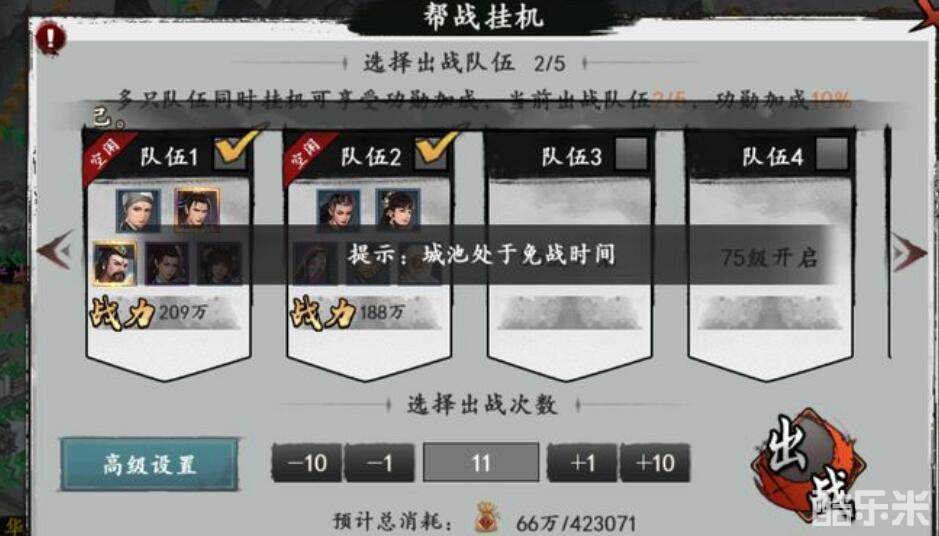Check the 队伍3 checkbox
Viewport: 939px width, 536px height.
(632, 154)
